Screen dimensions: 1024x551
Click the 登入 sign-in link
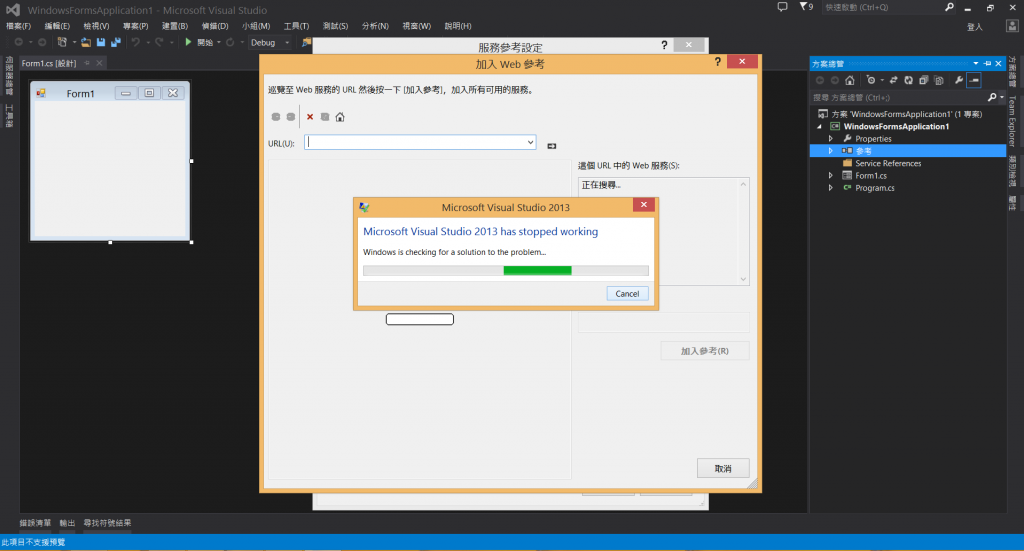(x=974, y=27)
